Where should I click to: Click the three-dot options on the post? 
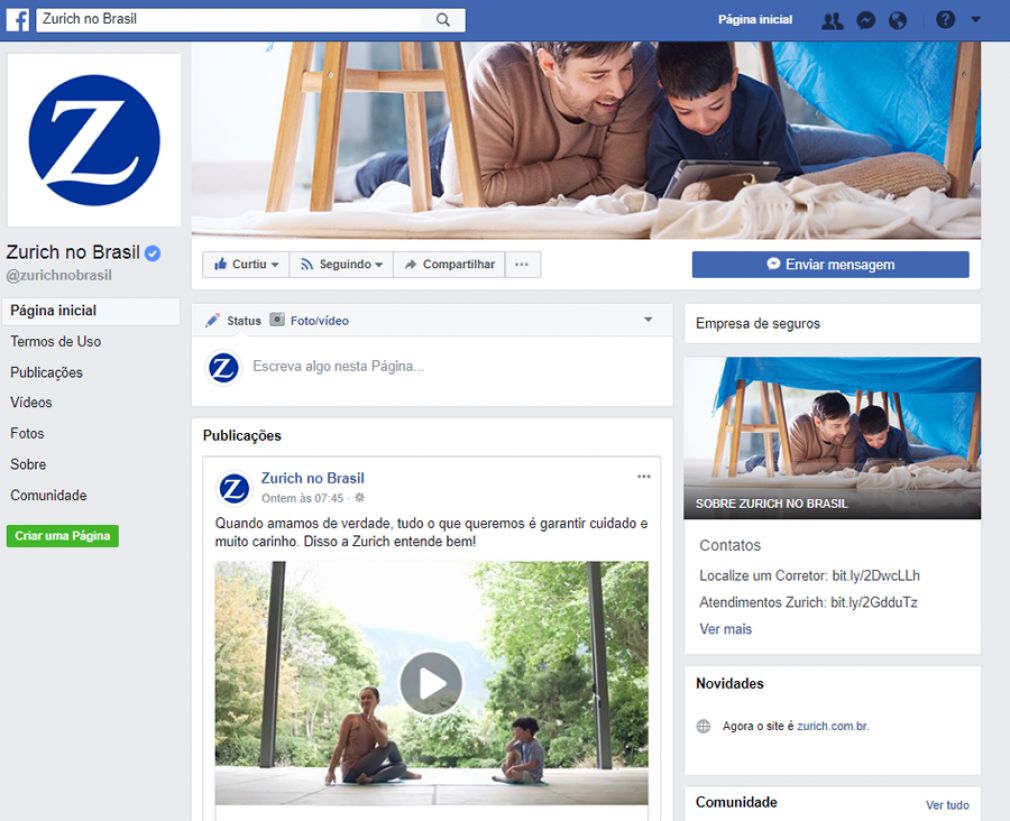point(643,477)
